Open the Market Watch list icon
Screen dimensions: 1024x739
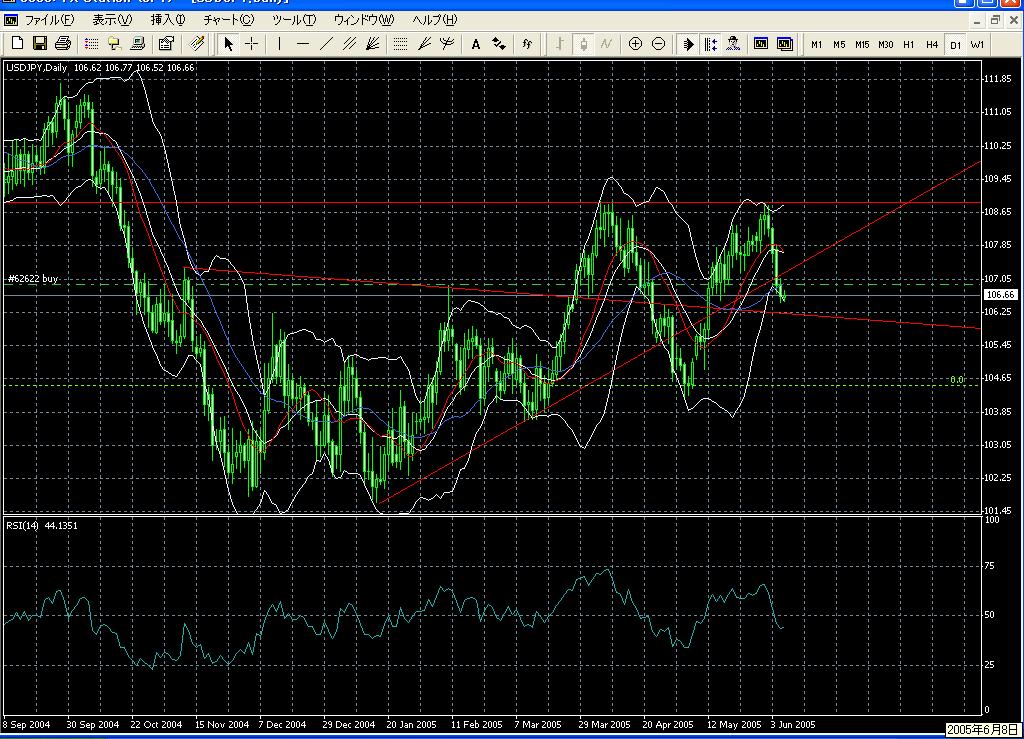pos(91,44)
